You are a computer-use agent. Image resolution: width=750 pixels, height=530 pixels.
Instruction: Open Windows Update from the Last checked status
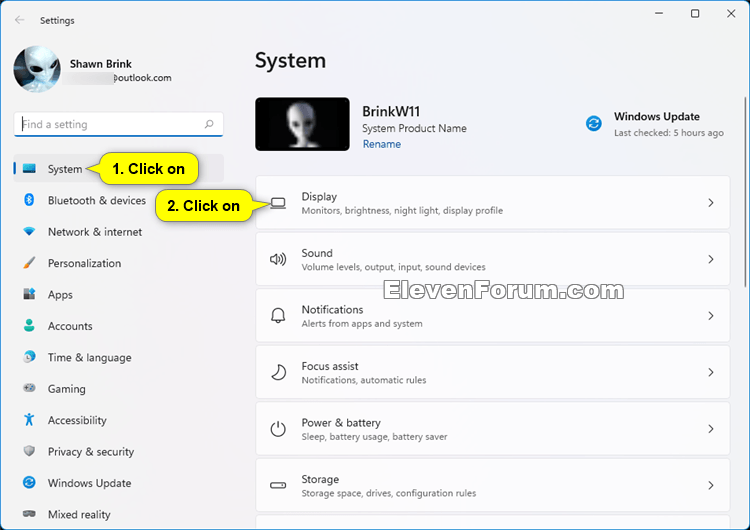(x=669, y=133)
